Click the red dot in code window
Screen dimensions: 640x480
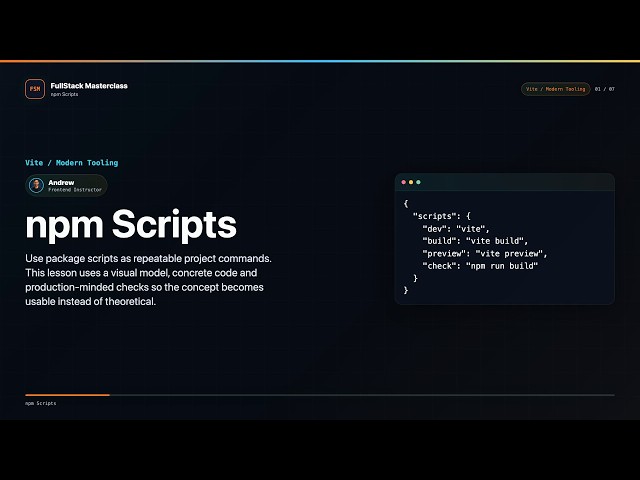tap(404, 182)
